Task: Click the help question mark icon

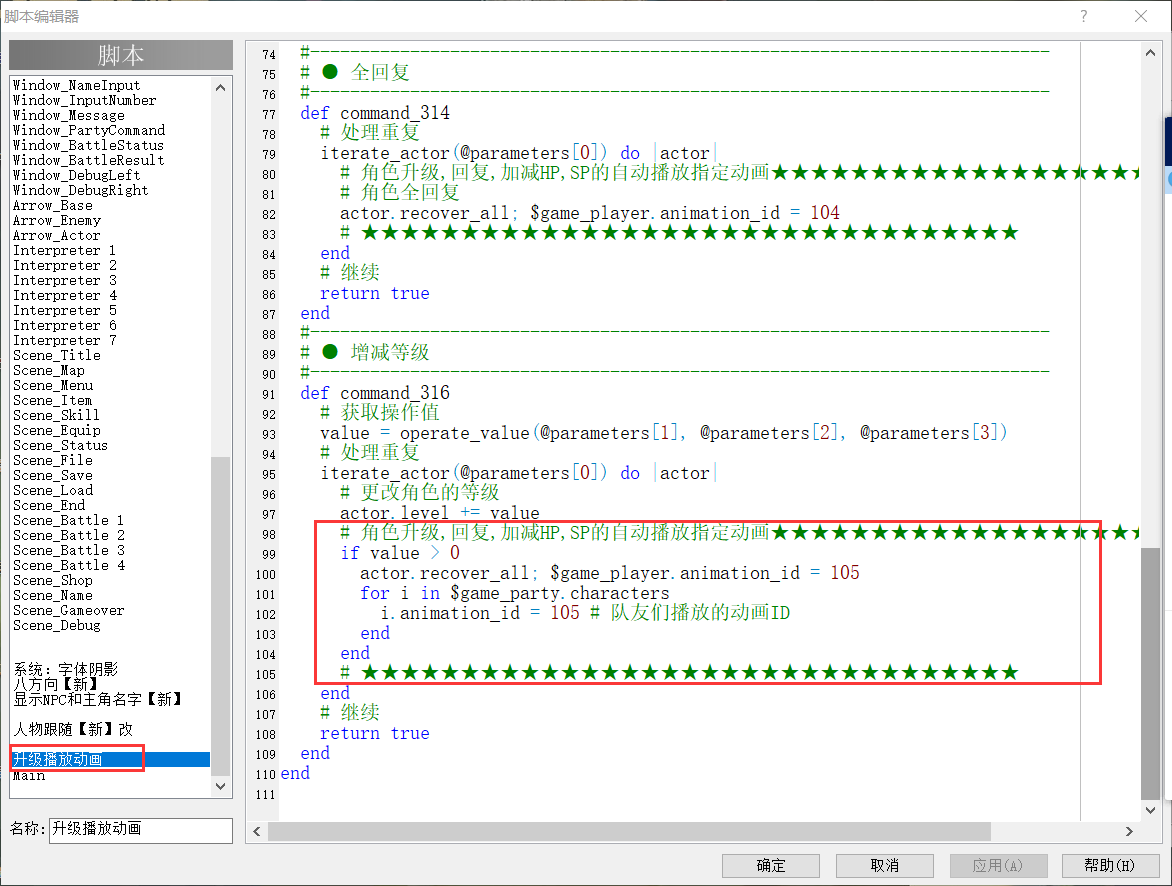Action: pyautogui.click(x=1084, y=16)
